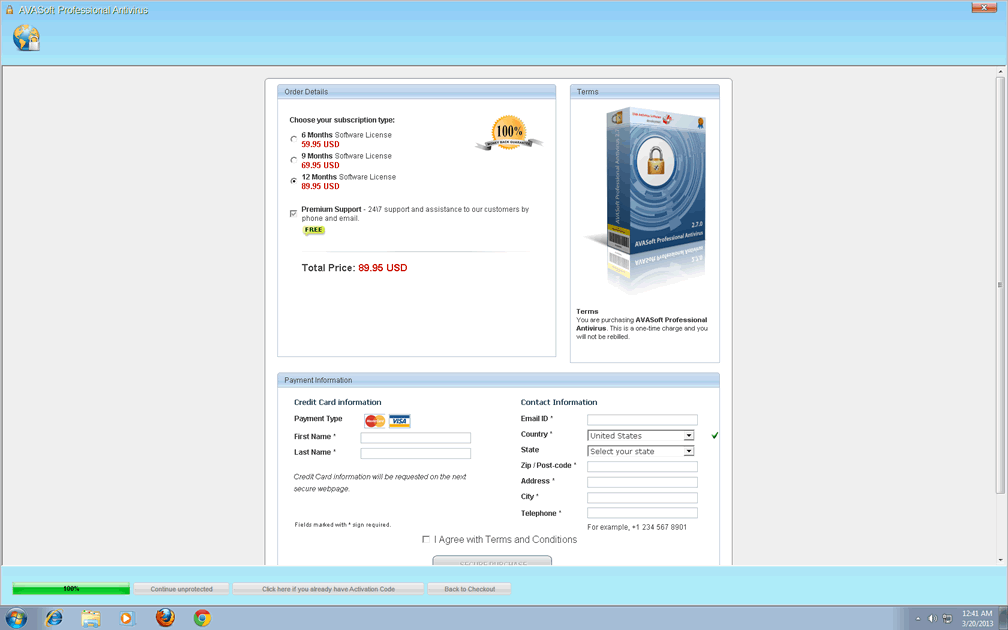Click the AVASoft globe lock logo icon
The height and width of the screenshot is (630, 1008).
pos(26,38)
